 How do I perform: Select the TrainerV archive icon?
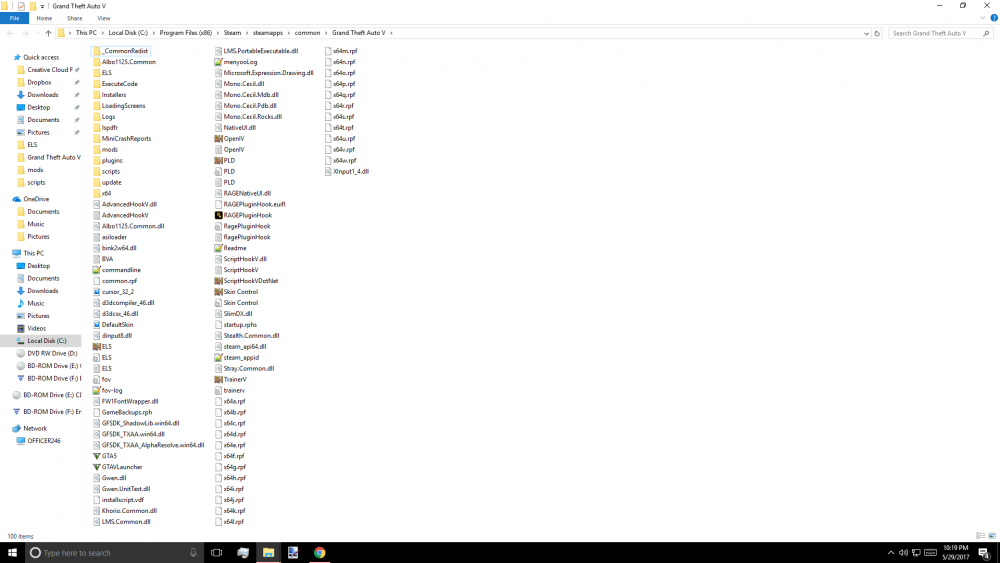tap(218, 379)
